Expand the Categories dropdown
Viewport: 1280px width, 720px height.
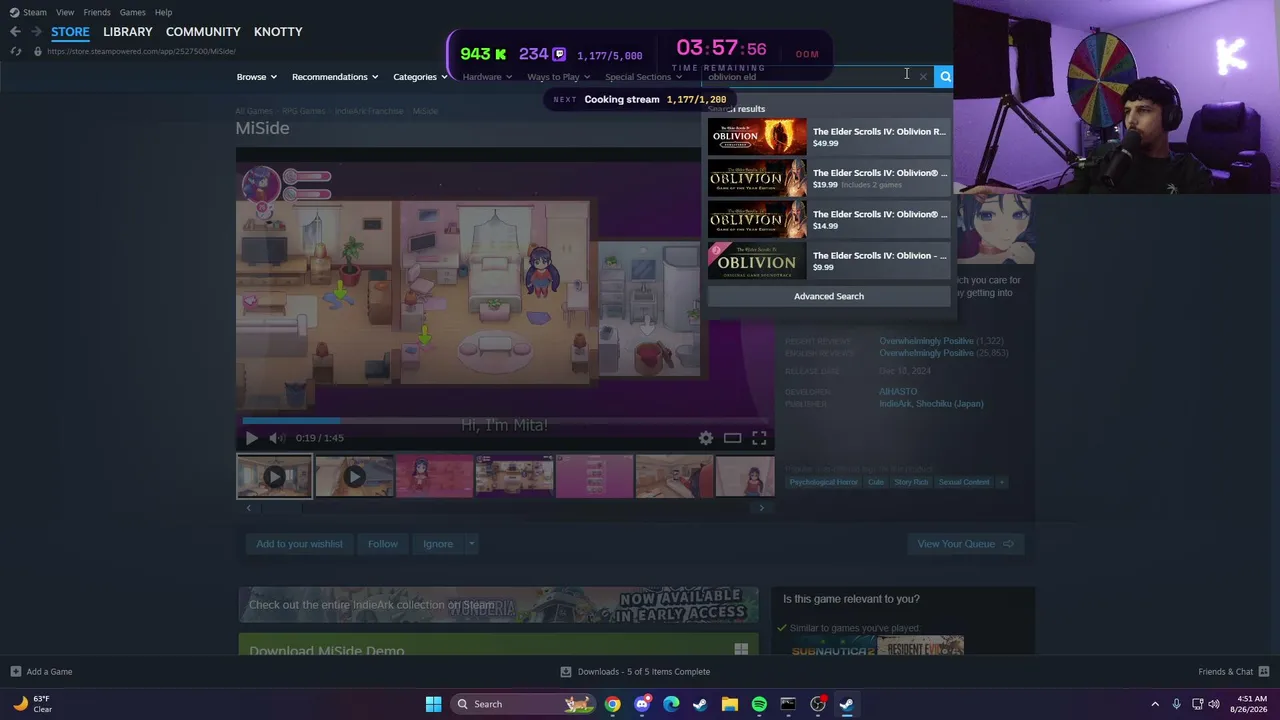(x=420, y=77)
